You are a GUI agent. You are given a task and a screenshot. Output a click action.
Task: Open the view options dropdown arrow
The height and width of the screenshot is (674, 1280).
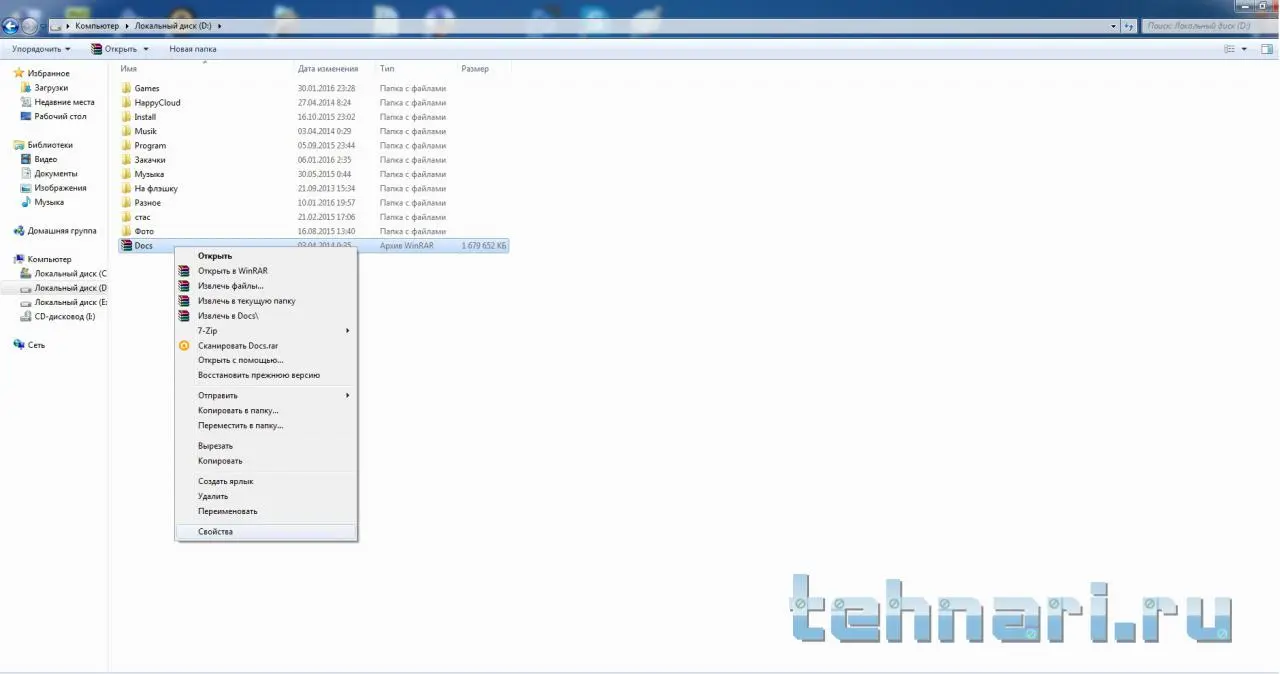coord(1244,49)
